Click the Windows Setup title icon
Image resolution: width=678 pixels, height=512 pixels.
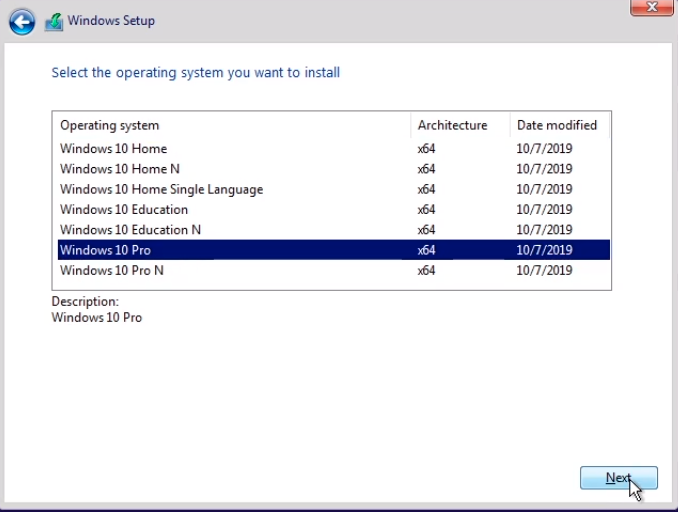(x=54, y=21)
